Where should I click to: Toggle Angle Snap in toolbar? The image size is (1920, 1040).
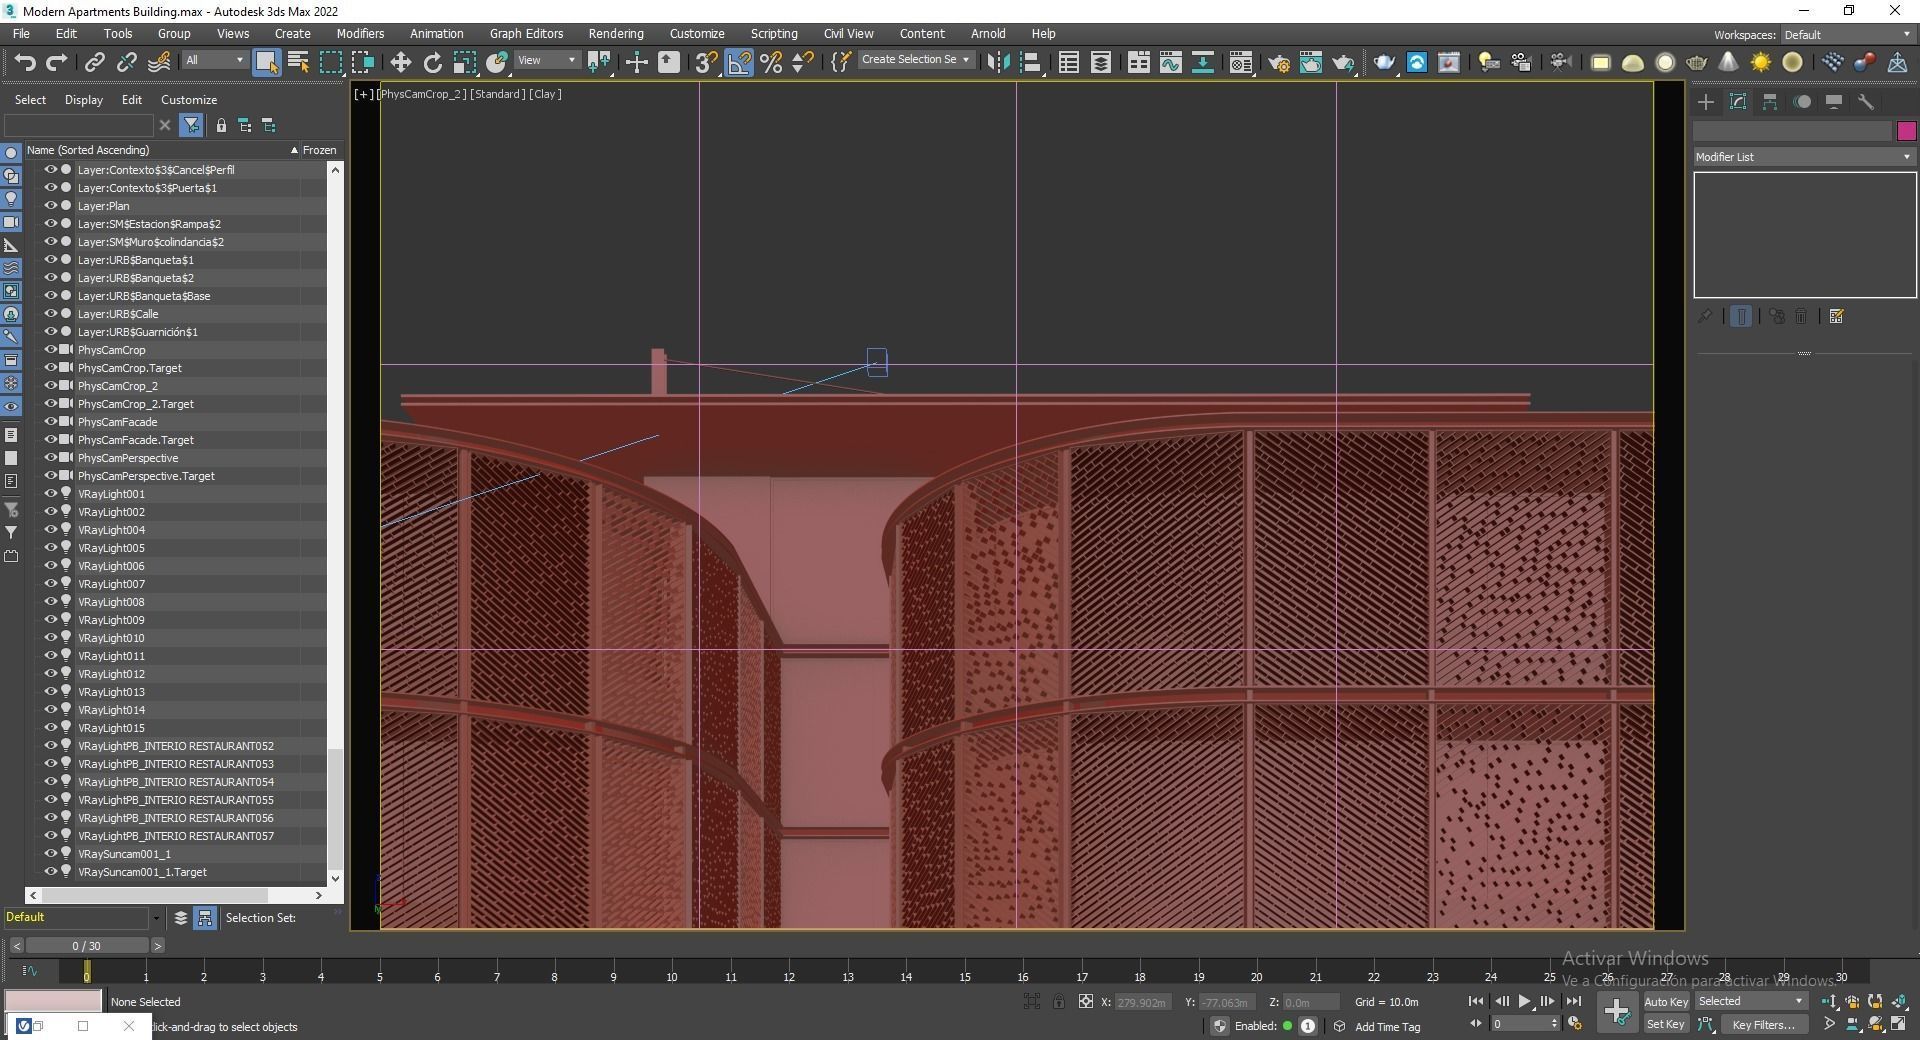click(x=739, y=62)
